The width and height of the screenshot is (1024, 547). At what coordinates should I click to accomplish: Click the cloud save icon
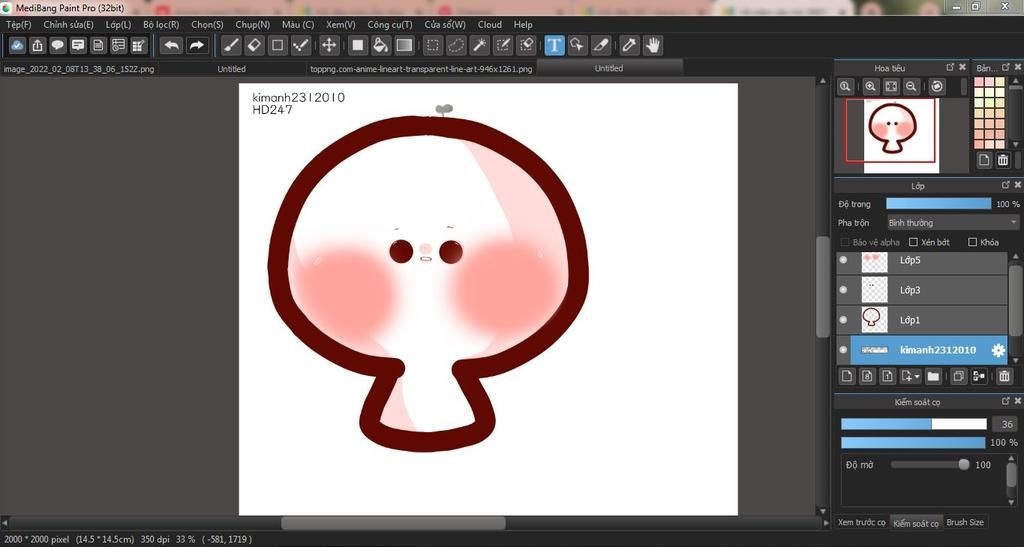tap(17, 45)
